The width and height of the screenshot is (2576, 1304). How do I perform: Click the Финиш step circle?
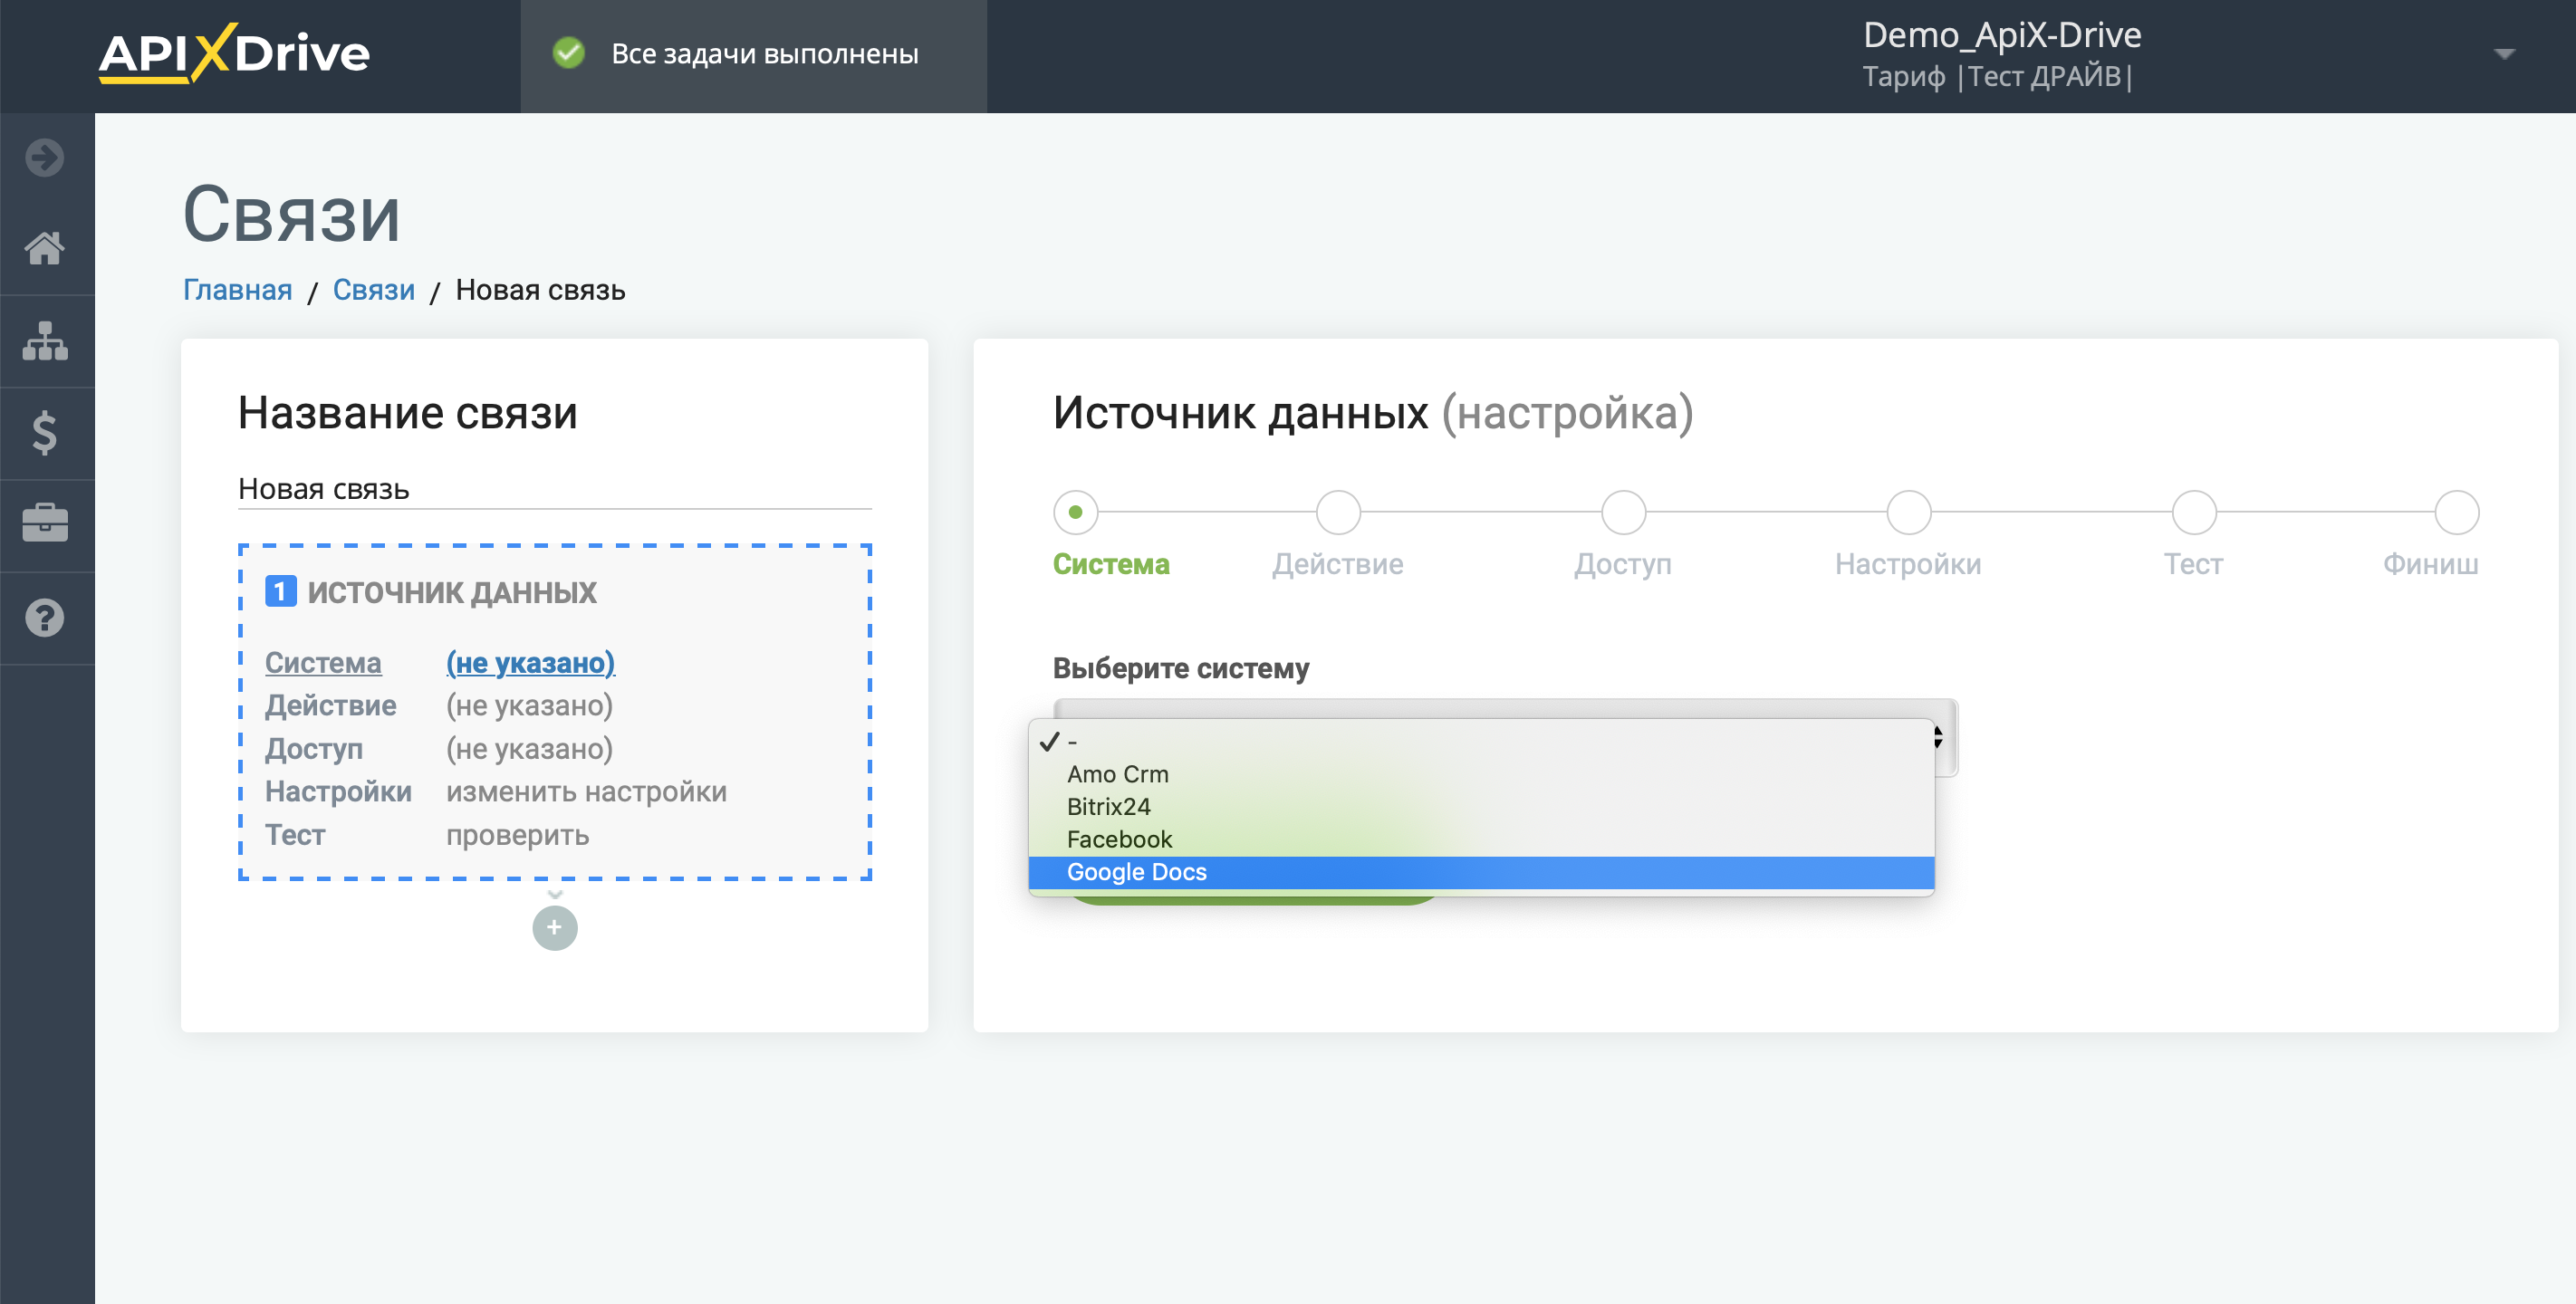tap(2456, 512)
